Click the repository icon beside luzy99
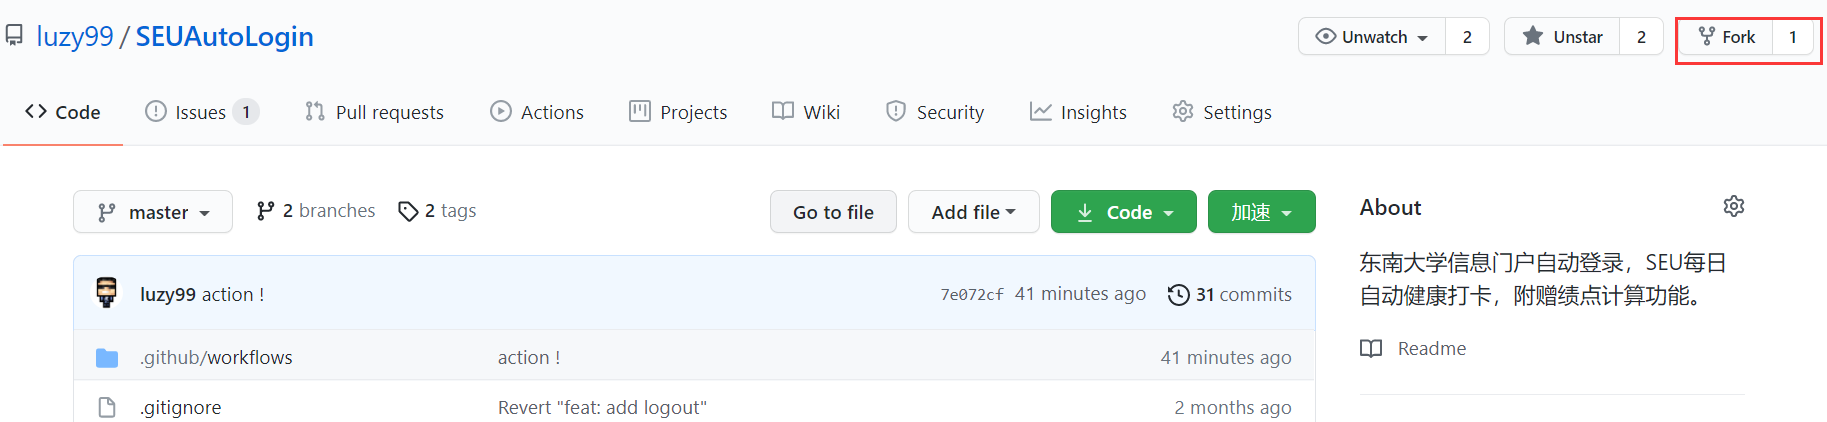This screenshot has height=422, width=1827. click(x=14, y=36)
